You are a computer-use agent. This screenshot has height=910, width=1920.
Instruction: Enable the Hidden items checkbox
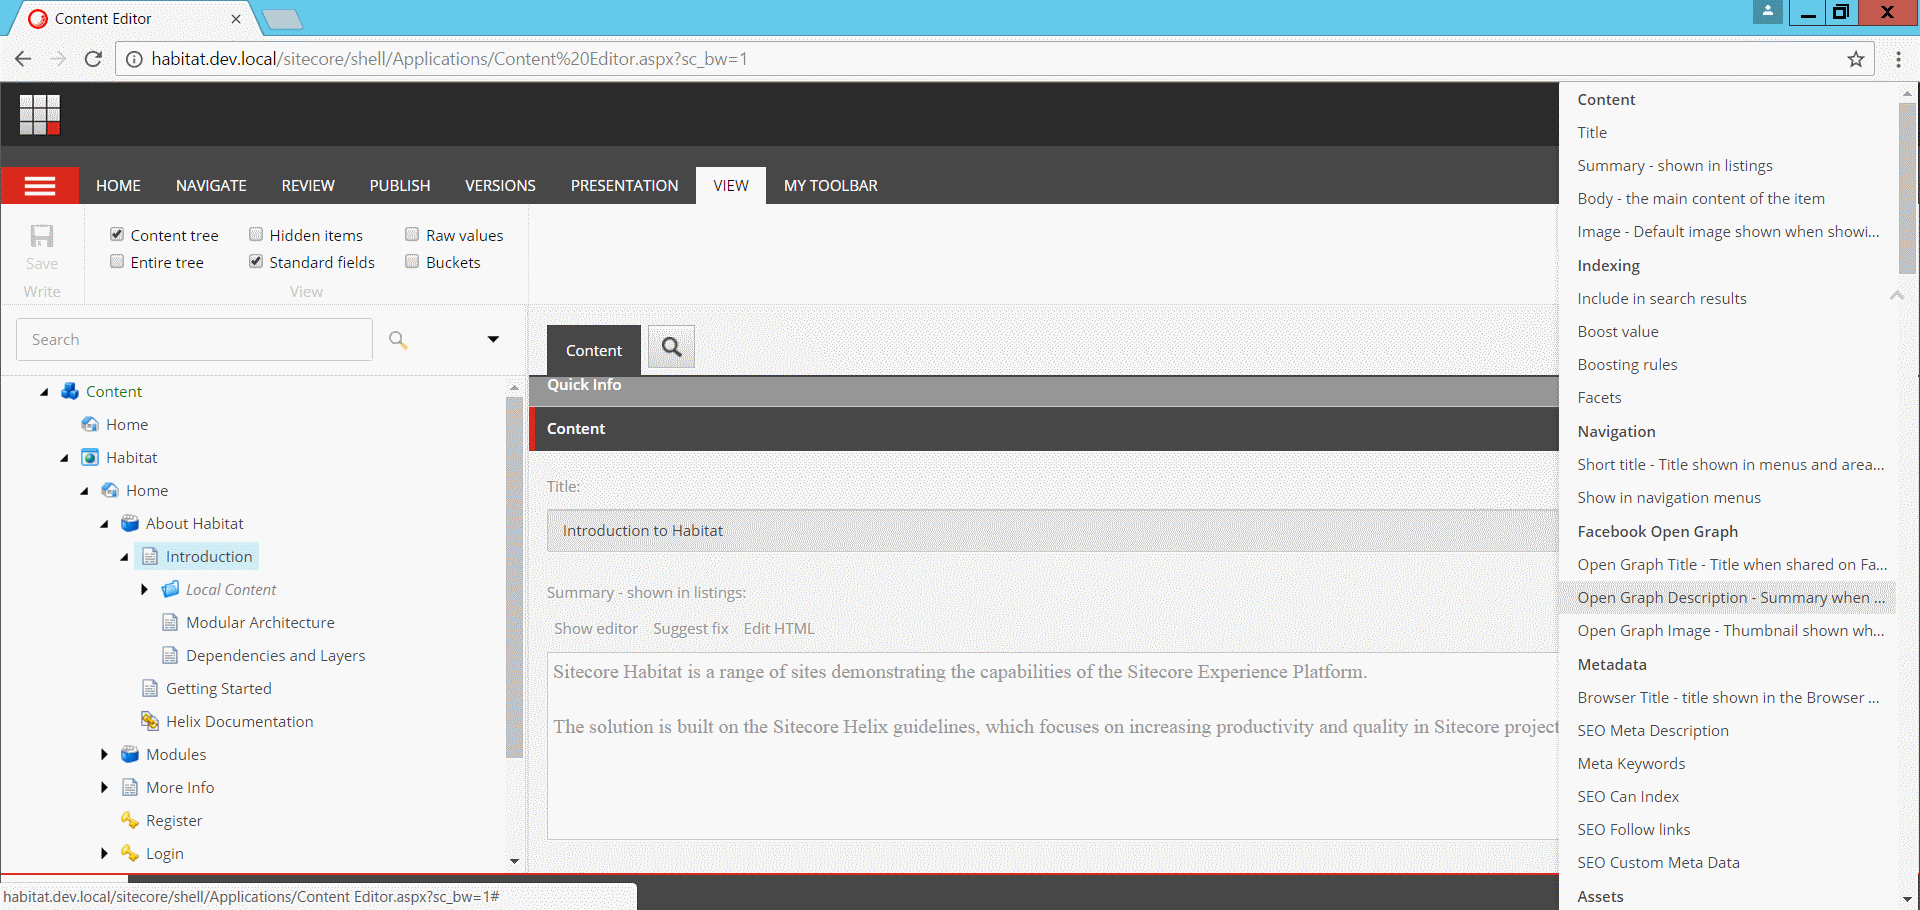click(256, 234)
